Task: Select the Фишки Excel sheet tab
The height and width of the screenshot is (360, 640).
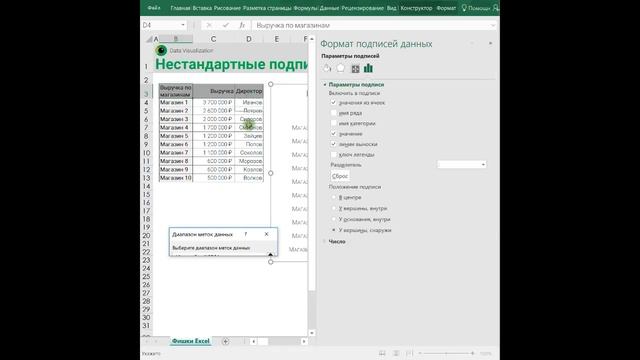Action: click(191, 341)
